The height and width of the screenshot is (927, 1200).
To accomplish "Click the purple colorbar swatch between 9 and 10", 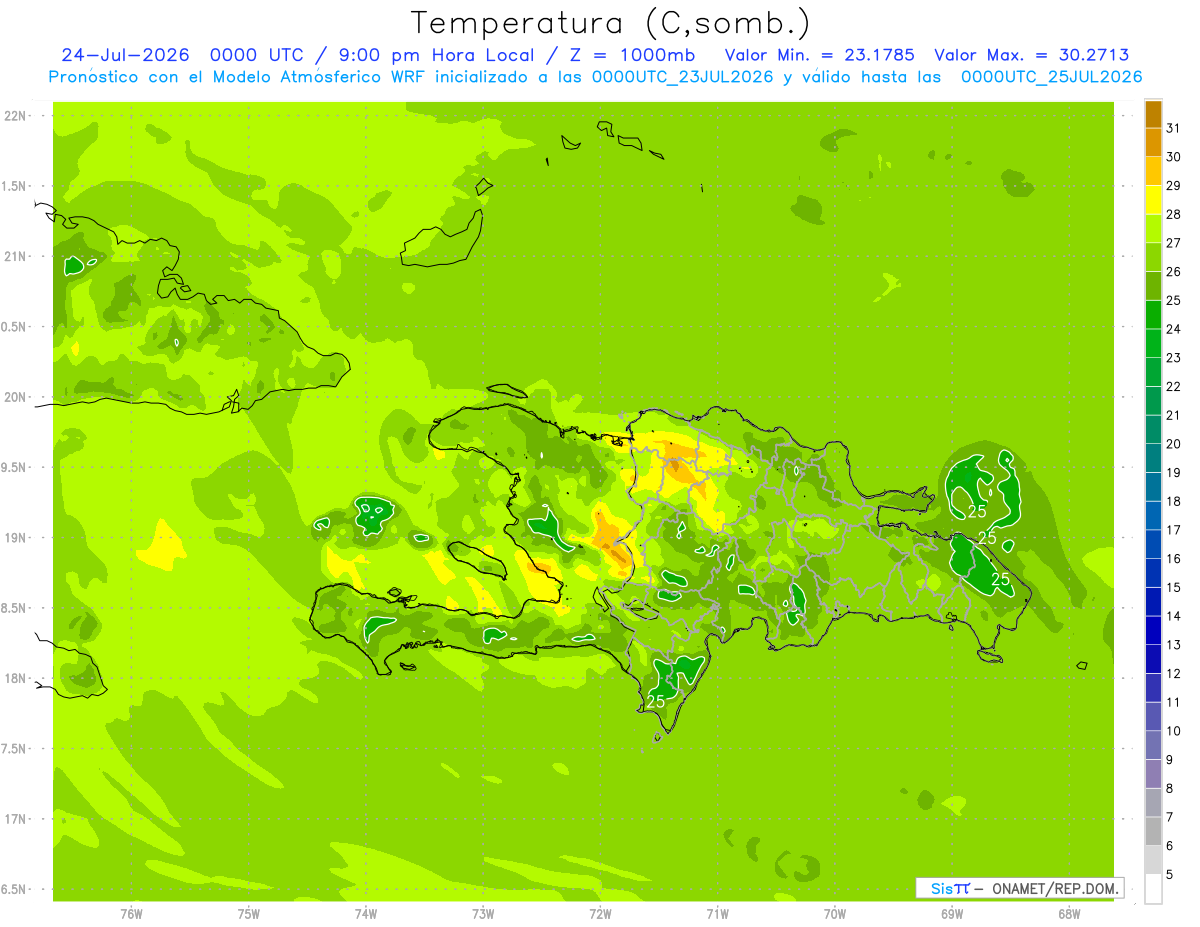I will click(x=1153, y=745).
